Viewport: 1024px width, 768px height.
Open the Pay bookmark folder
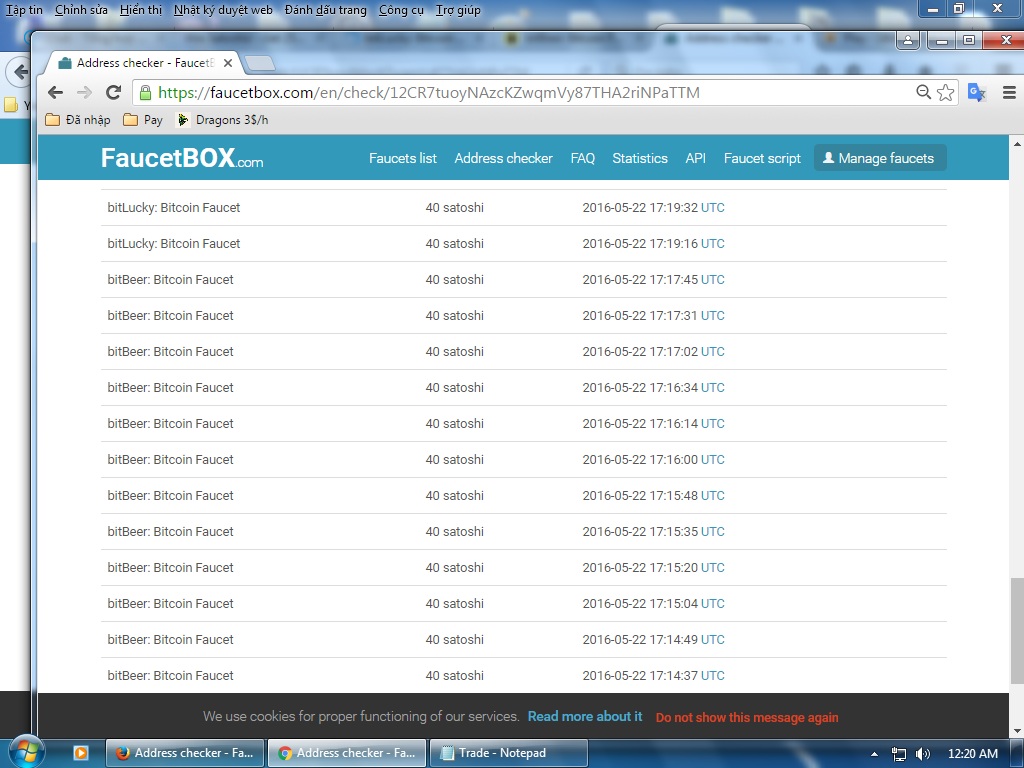tap(143, 120)
